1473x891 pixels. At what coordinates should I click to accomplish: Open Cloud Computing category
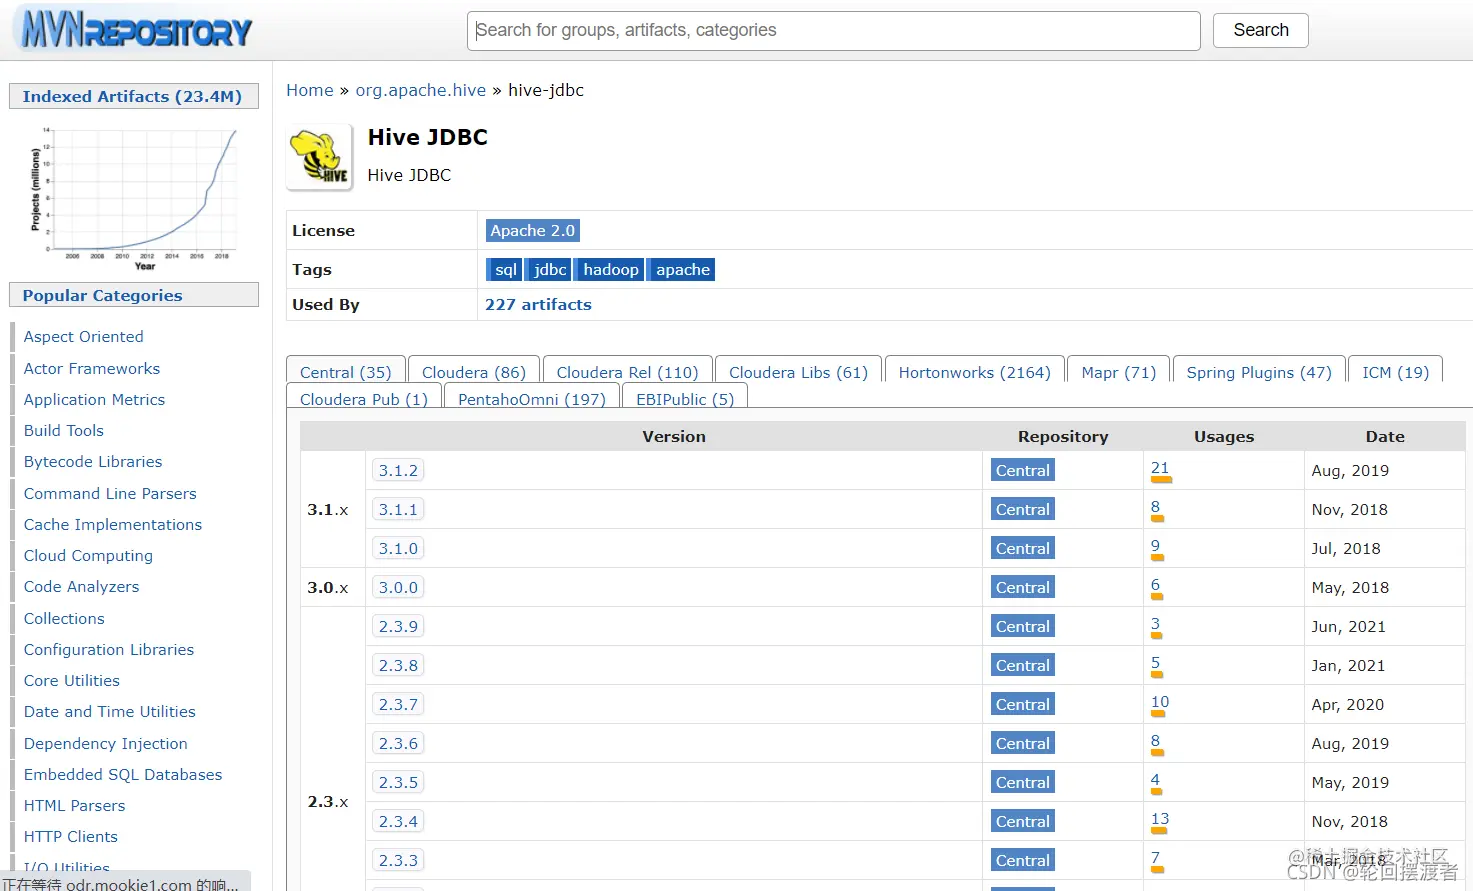(88, 555)
